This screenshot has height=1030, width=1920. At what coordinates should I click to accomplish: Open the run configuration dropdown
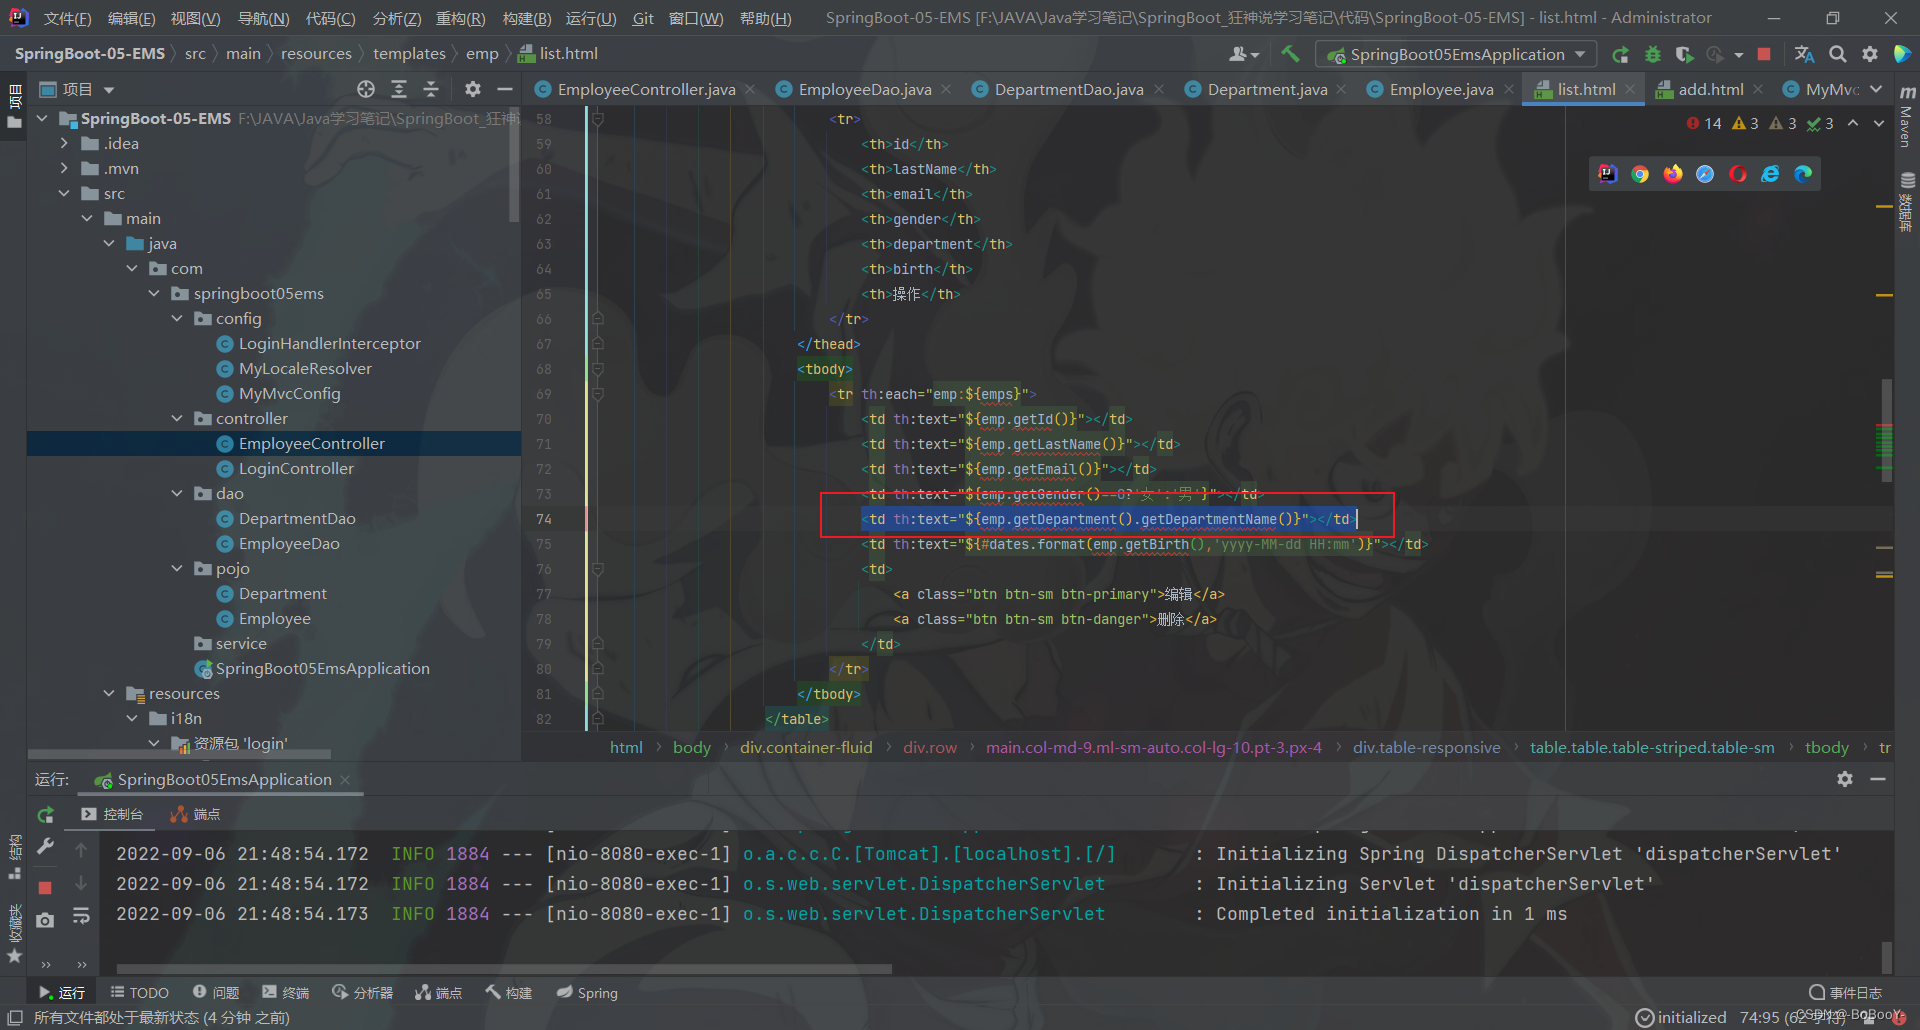1456,54
